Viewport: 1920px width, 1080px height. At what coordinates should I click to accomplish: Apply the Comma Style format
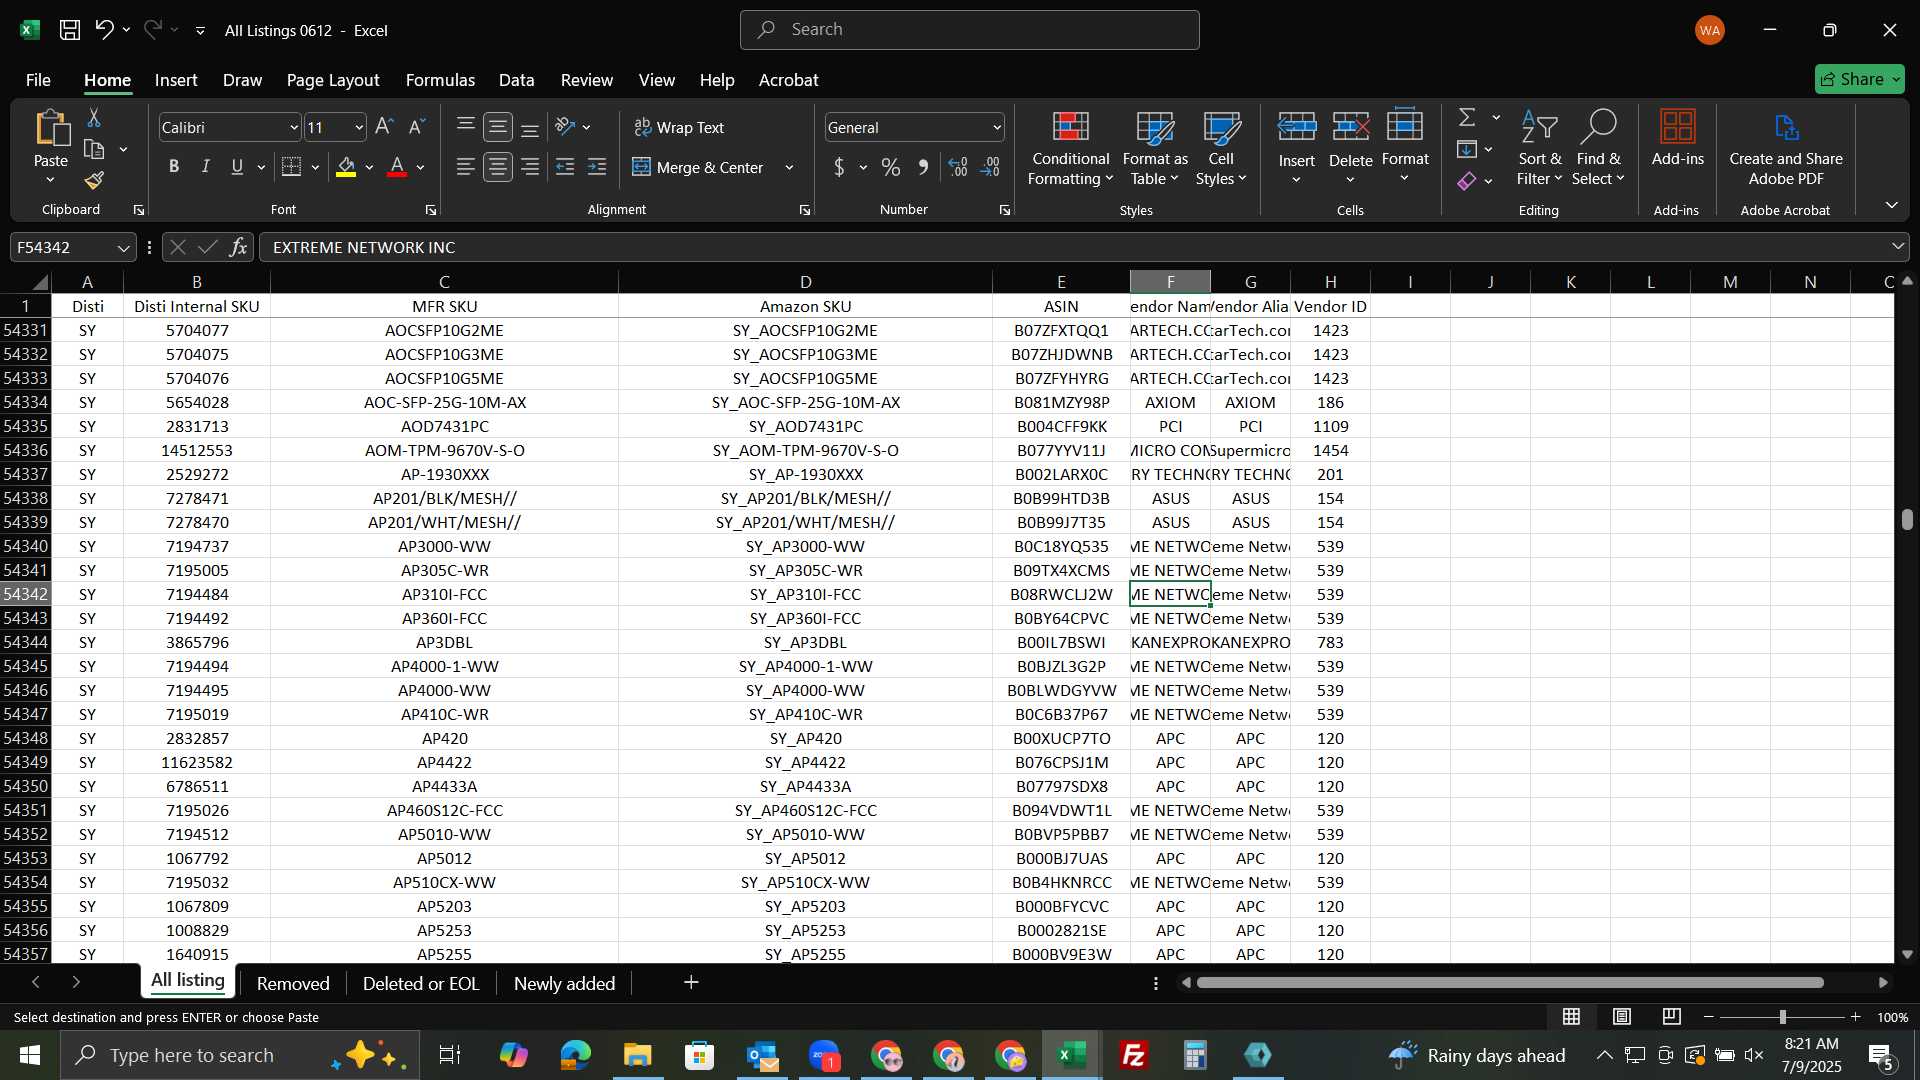pyautogui.click(x=923, y=167)
